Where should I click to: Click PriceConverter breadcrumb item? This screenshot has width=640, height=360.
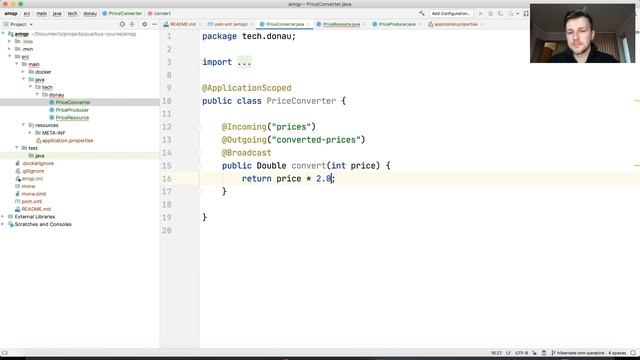coord(122,13)
